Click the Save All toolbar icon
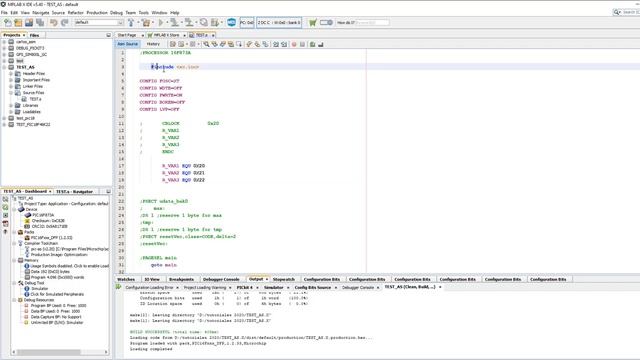Image resolution: width=640 pixels, height=360 pixels. [40, 22]
